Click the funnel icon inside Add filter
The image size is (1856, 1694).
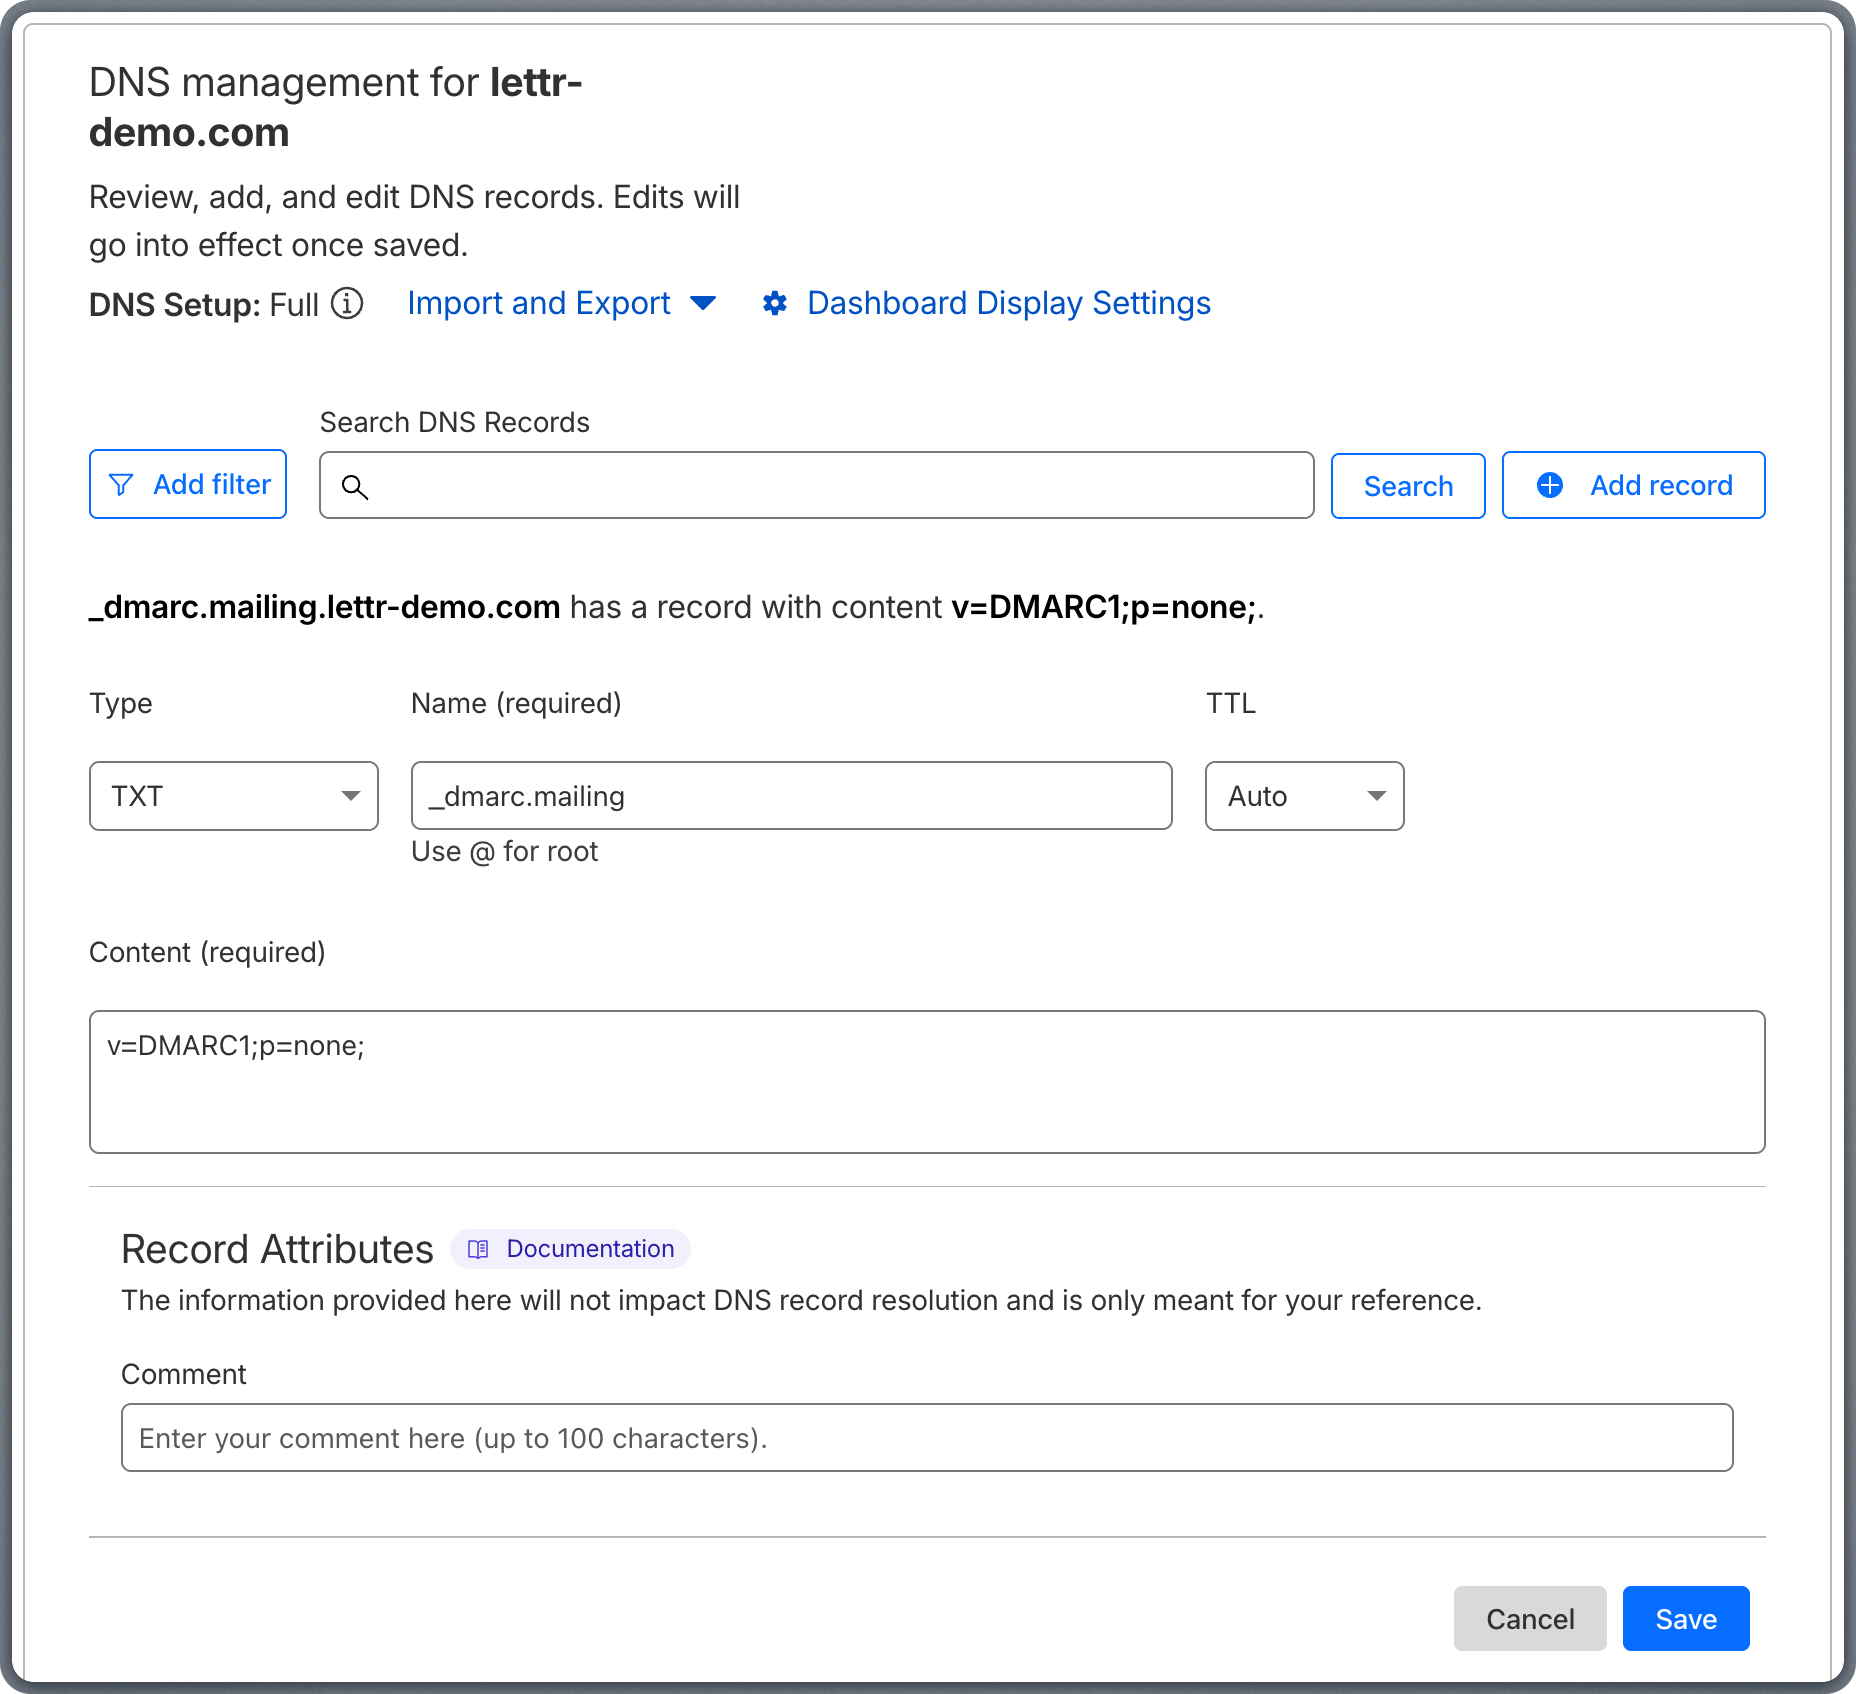tap(122, 485)
